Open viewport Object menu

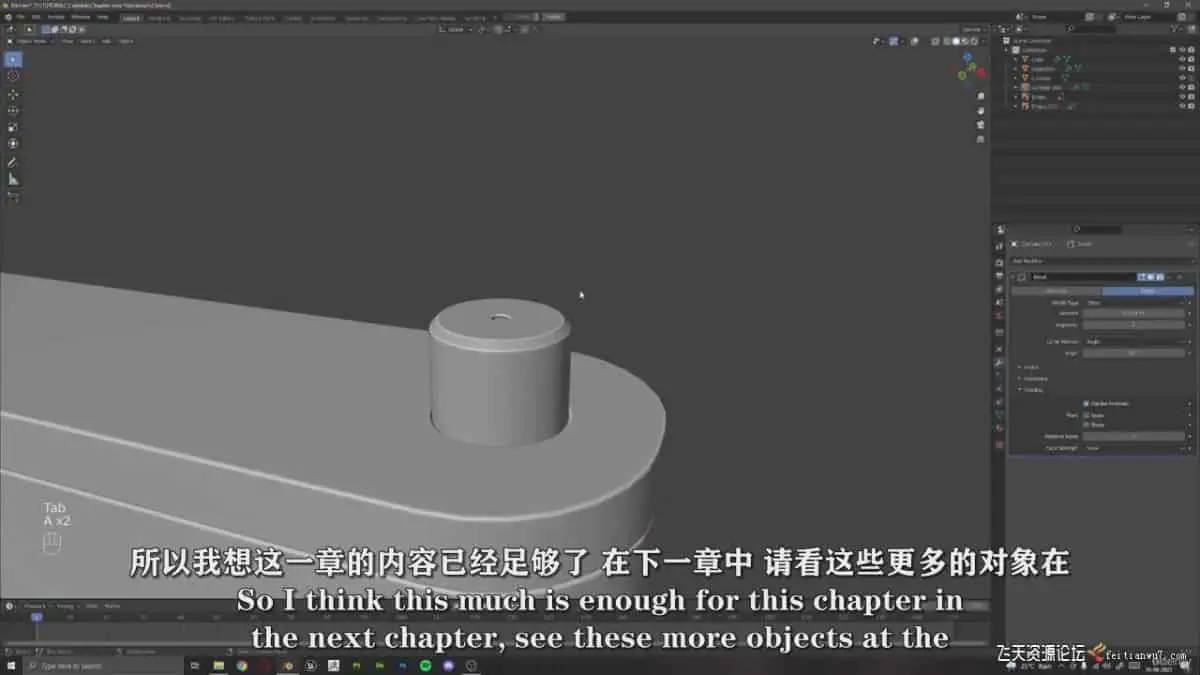click(x=126, y=41)
